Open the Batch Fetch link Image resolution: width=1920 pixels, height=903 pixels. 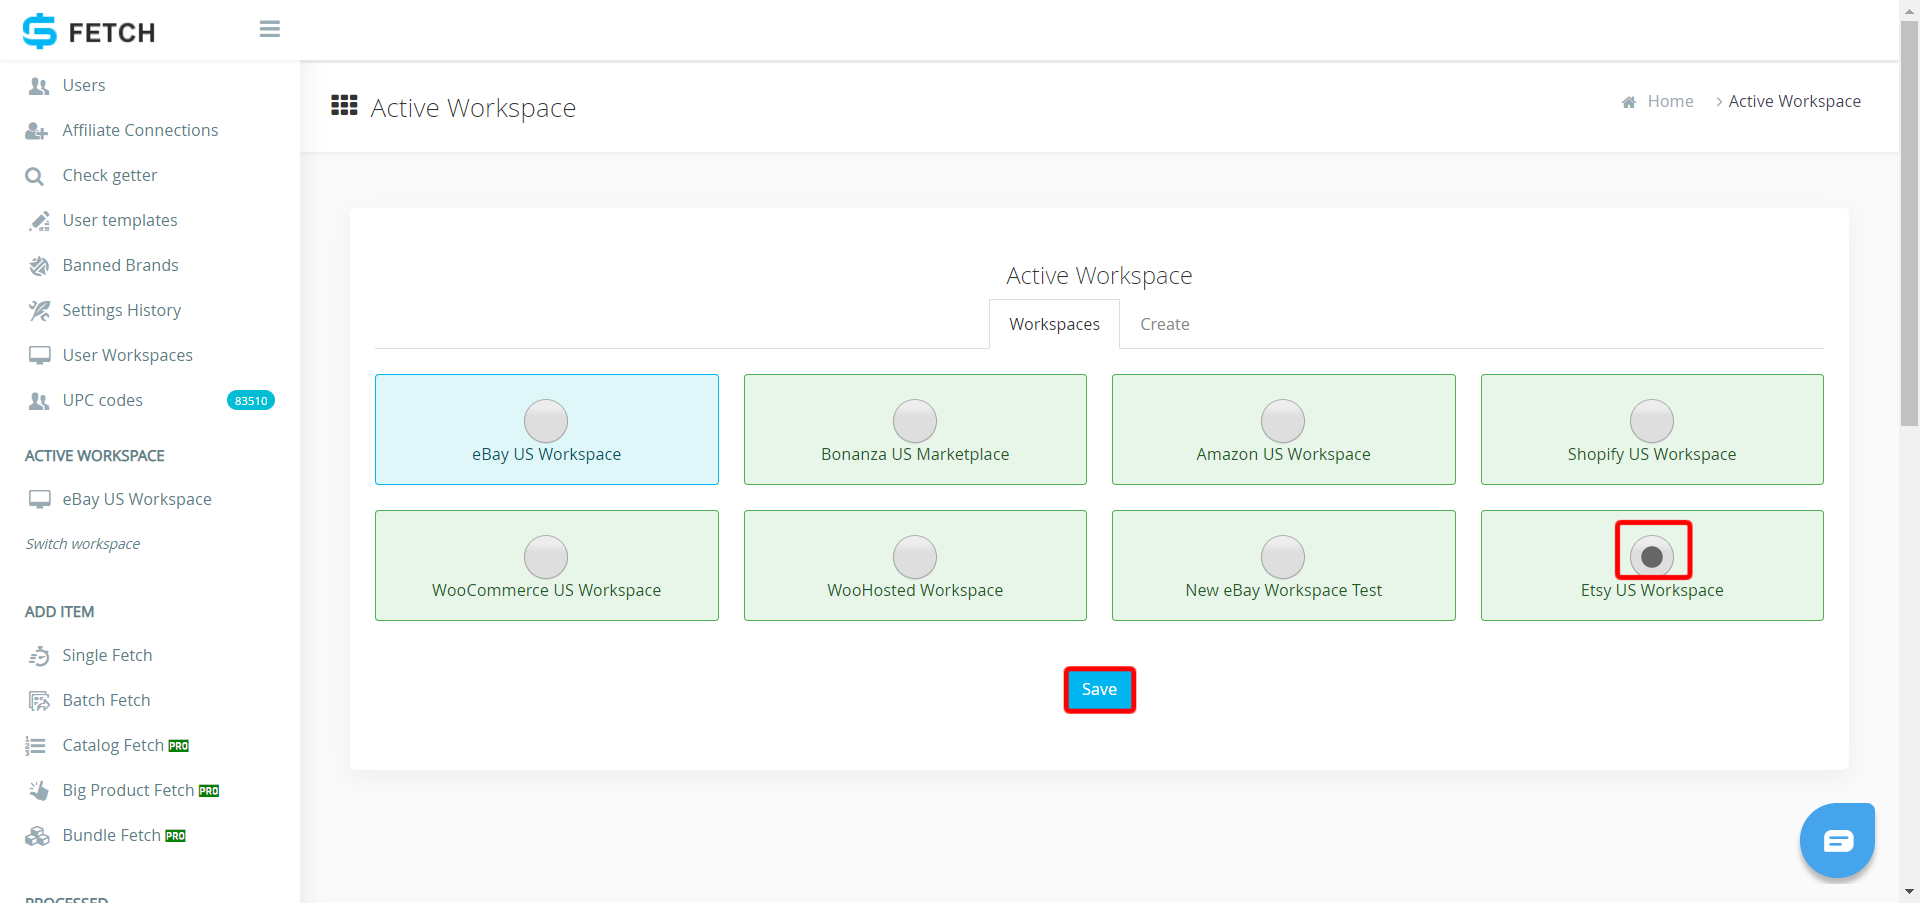point(106,700)
